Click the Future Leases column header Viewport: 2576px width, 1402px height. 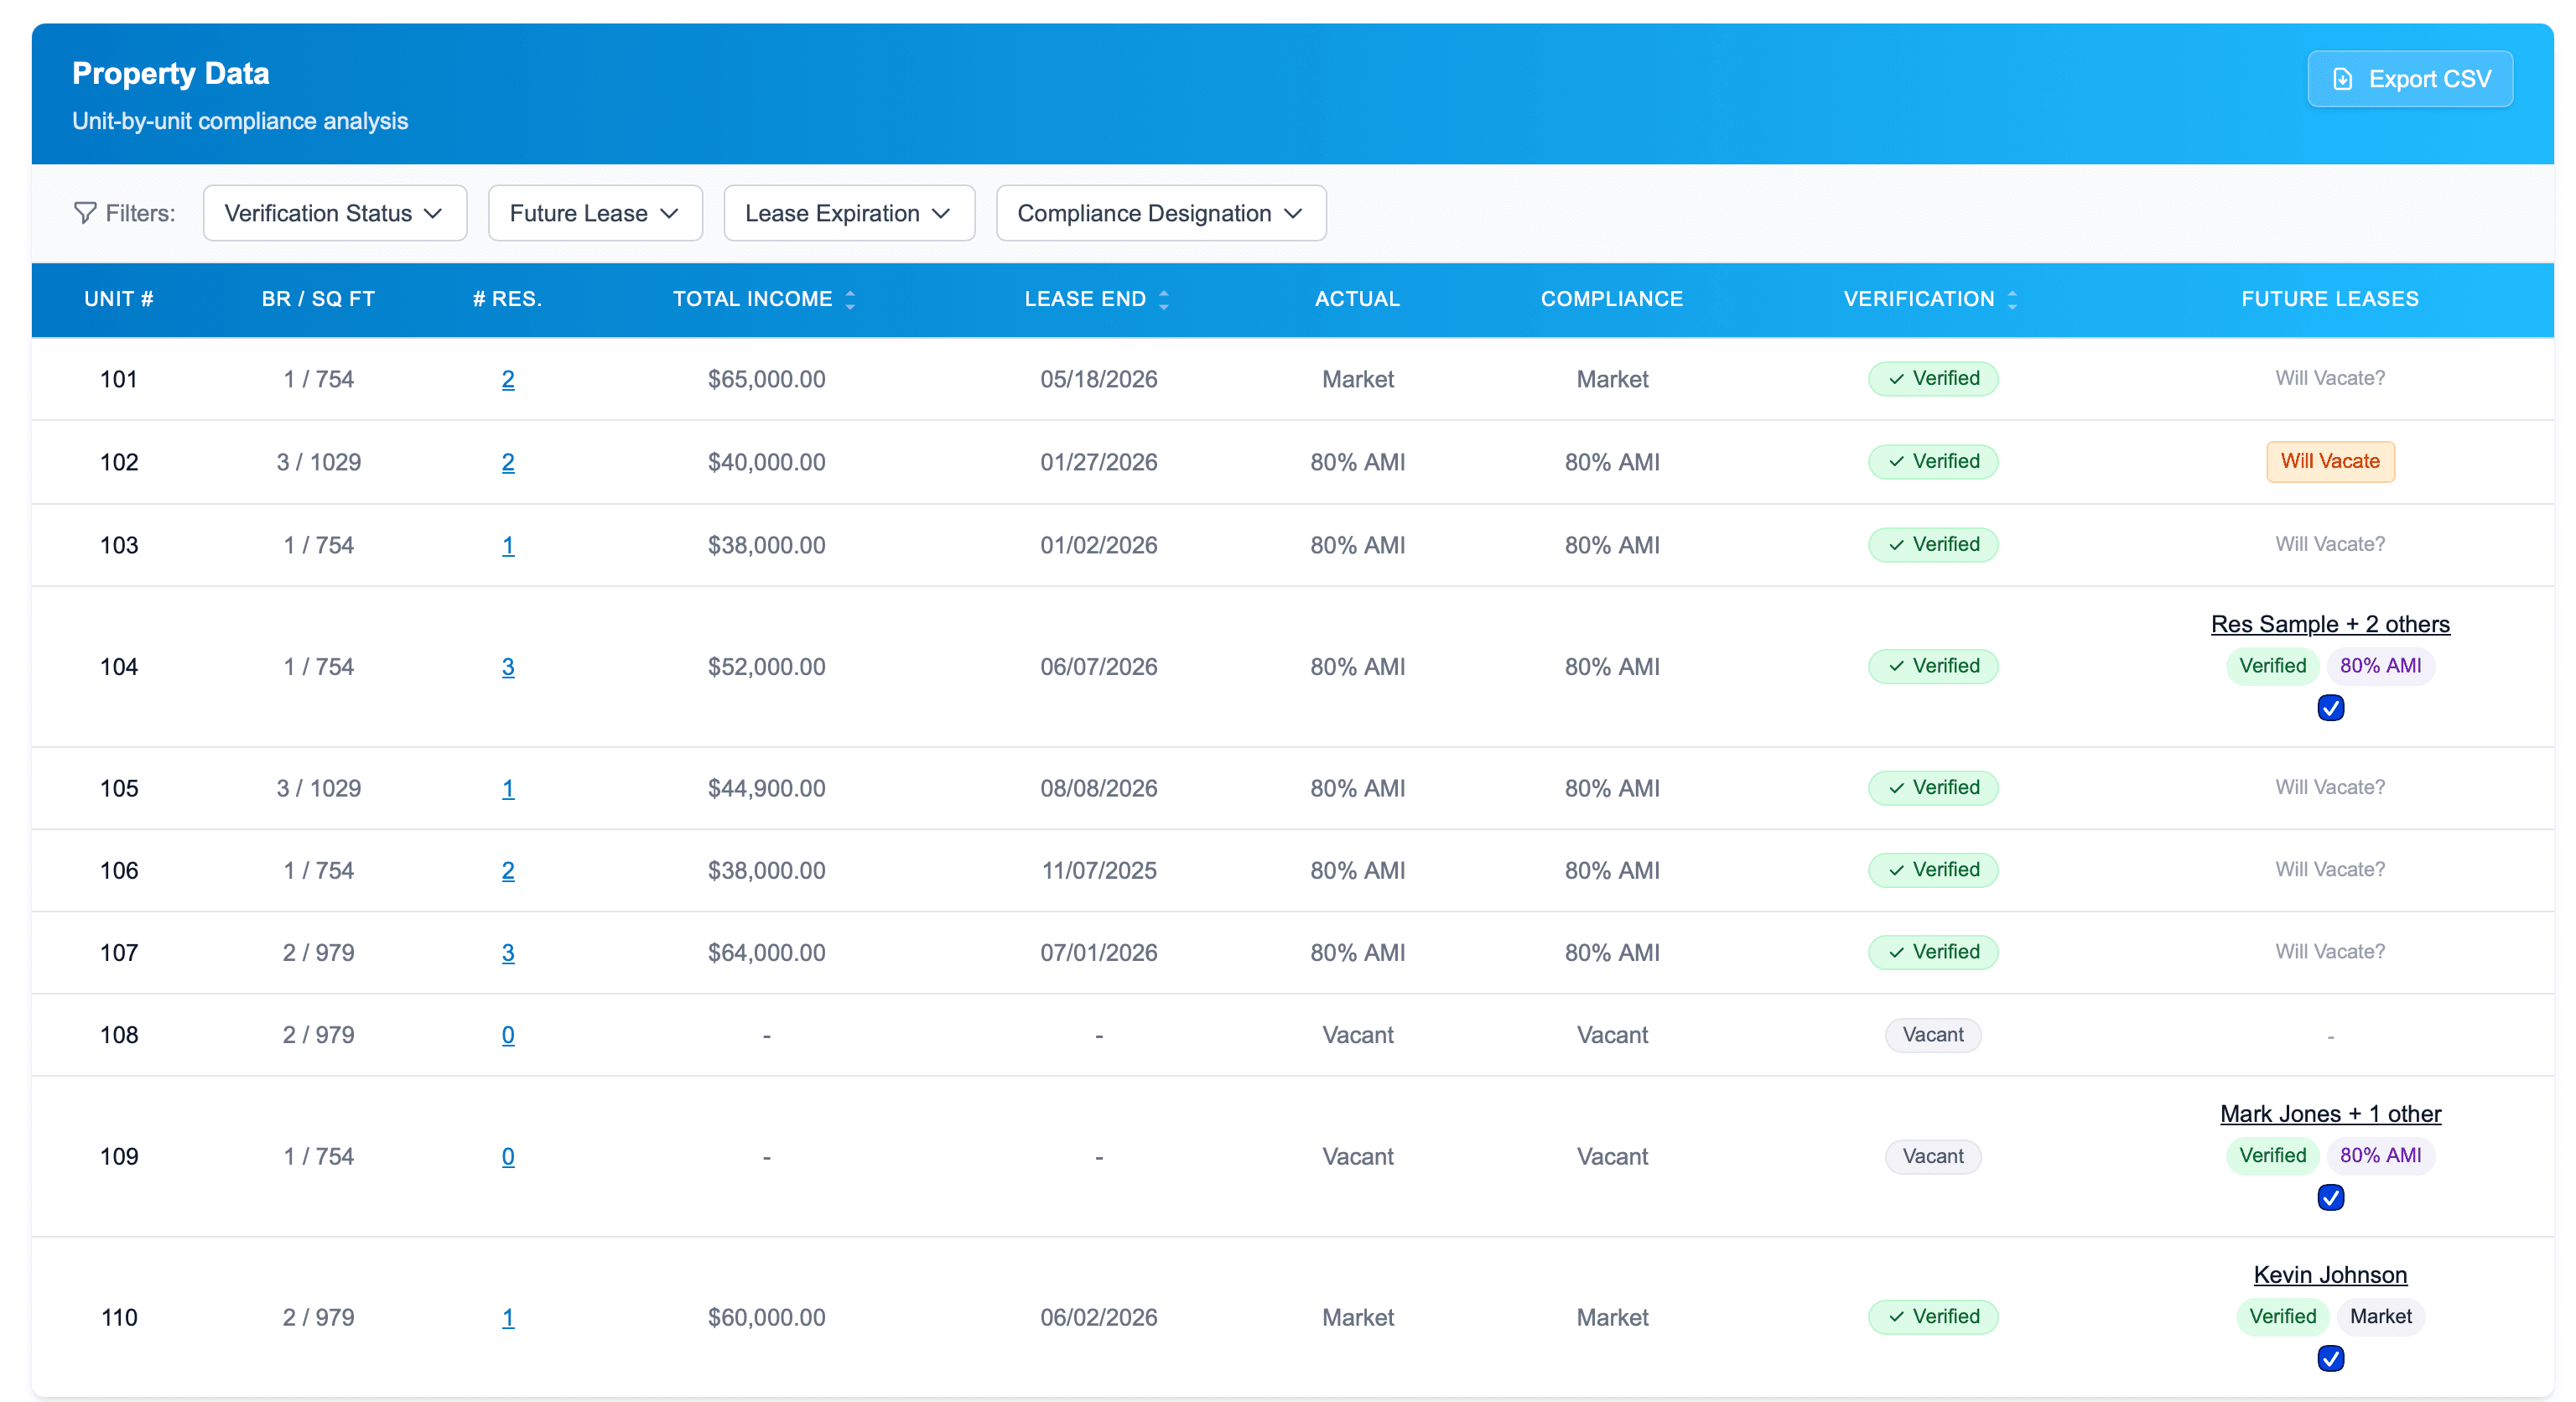click(x=2330, y=299)
